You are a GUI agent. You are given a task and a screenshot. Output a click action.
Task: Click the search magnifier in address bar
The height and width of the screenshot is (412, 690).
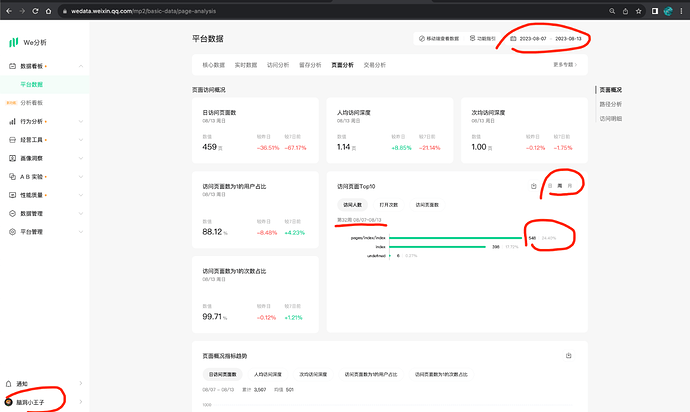[x=612, y=11]
